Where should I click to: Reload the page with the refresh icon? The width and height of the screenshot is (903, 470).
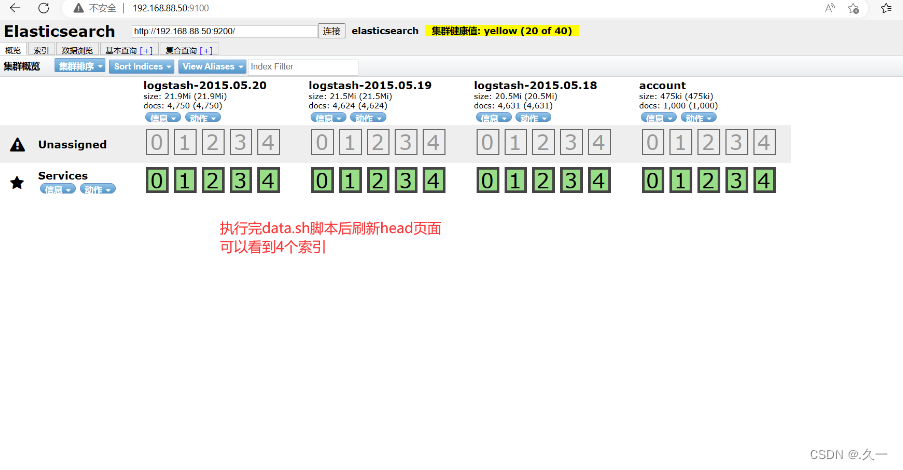pyautogui.click(x=44, y=8)
